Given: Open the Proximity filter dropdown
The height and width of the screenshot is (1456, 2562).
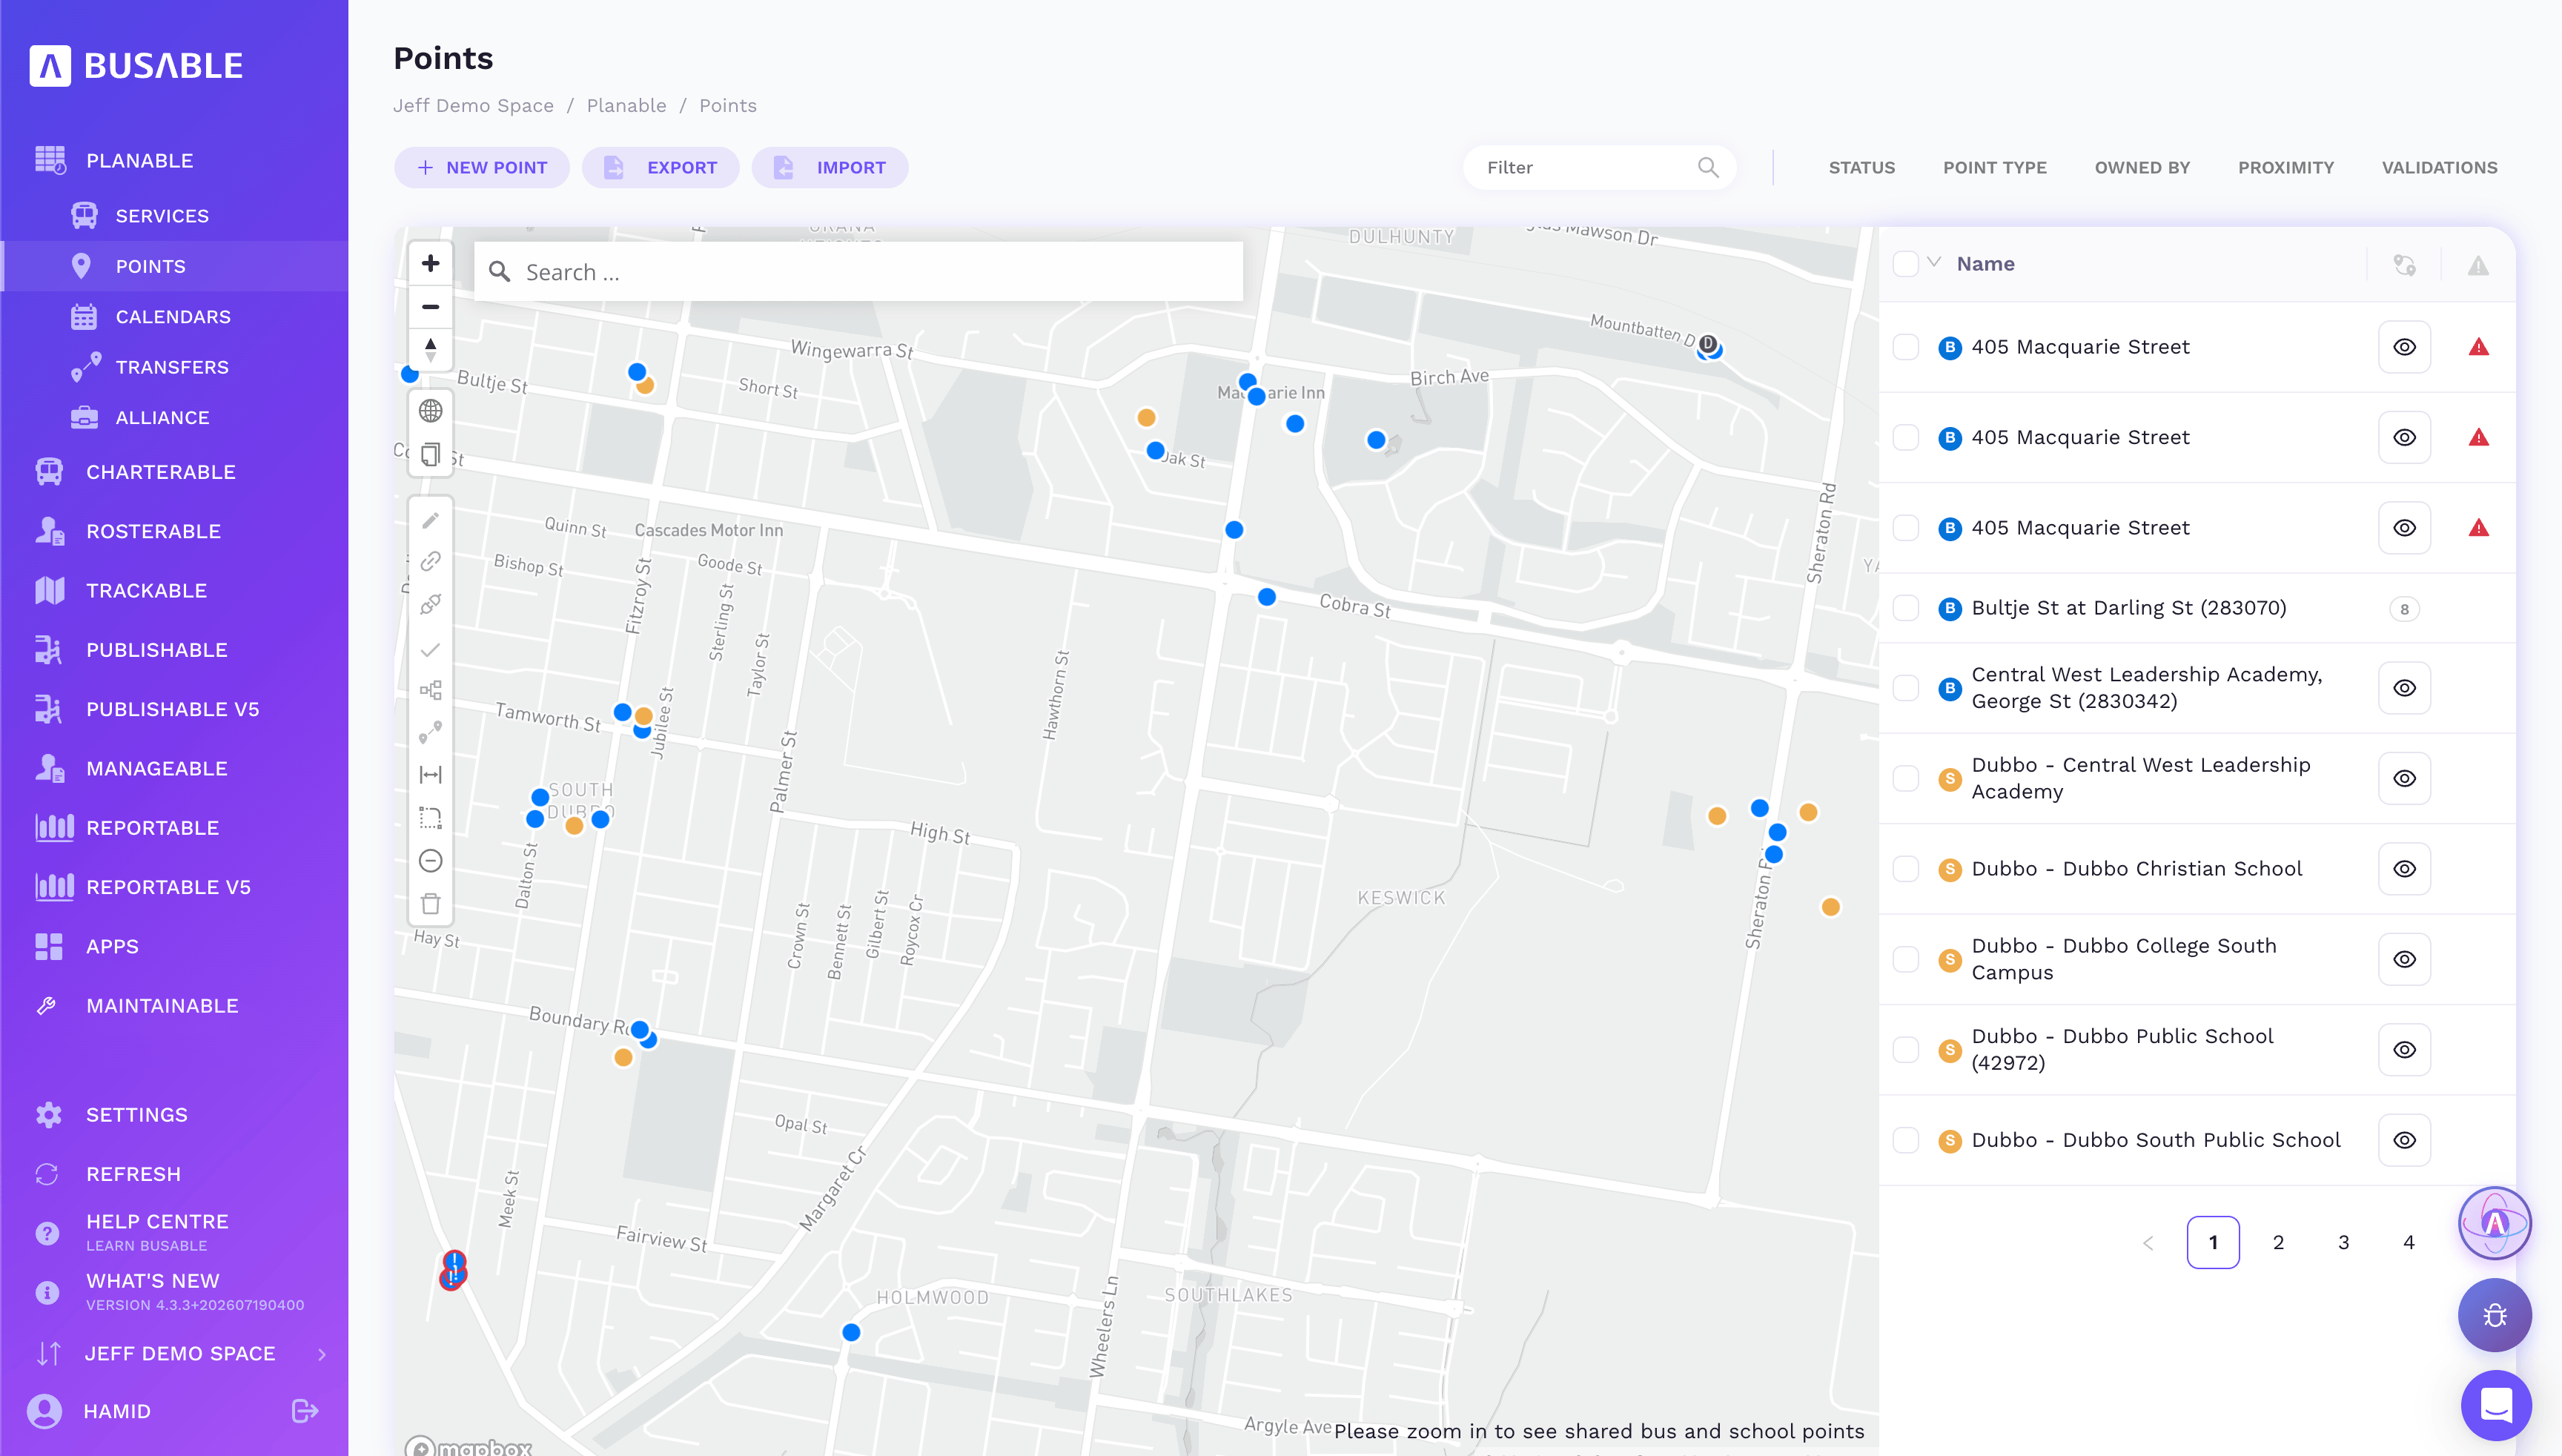Looking at the screenshot, I should tap(2285, 168).
